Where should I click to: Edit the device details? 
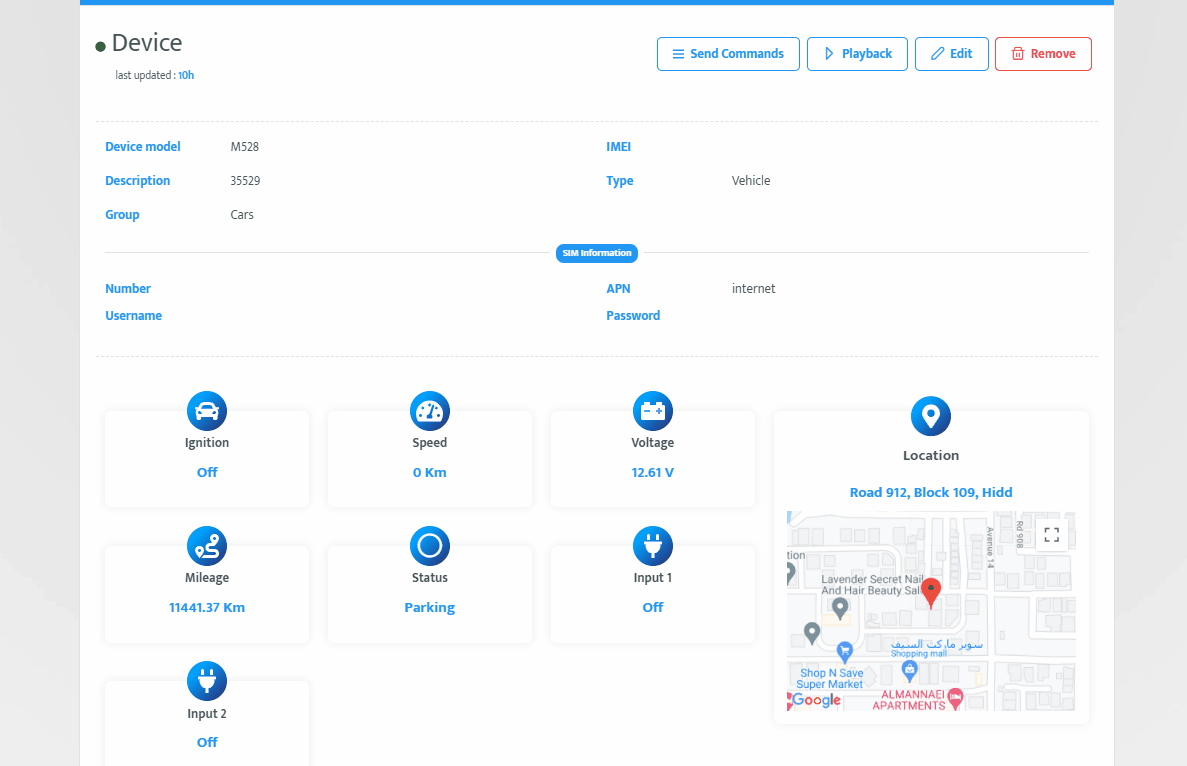click(x=951, y=54)
